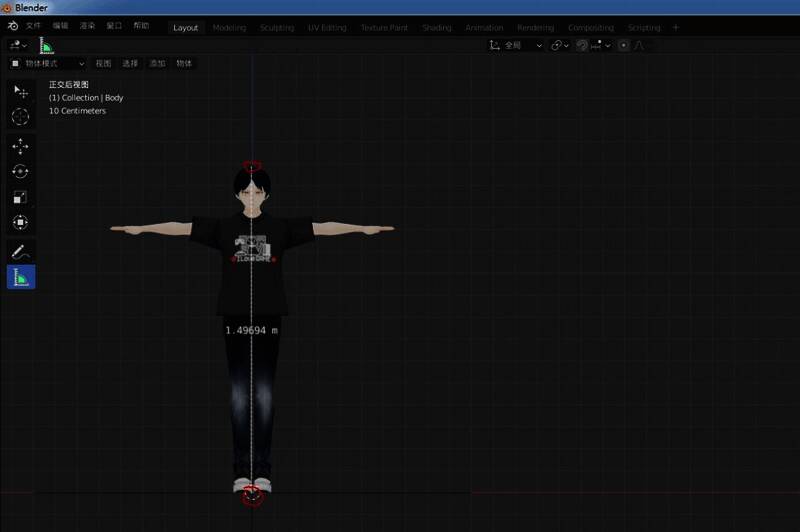
Task: Click the 视图 button in viewport header
Action: pyautogui.click(x=103, y=63)
